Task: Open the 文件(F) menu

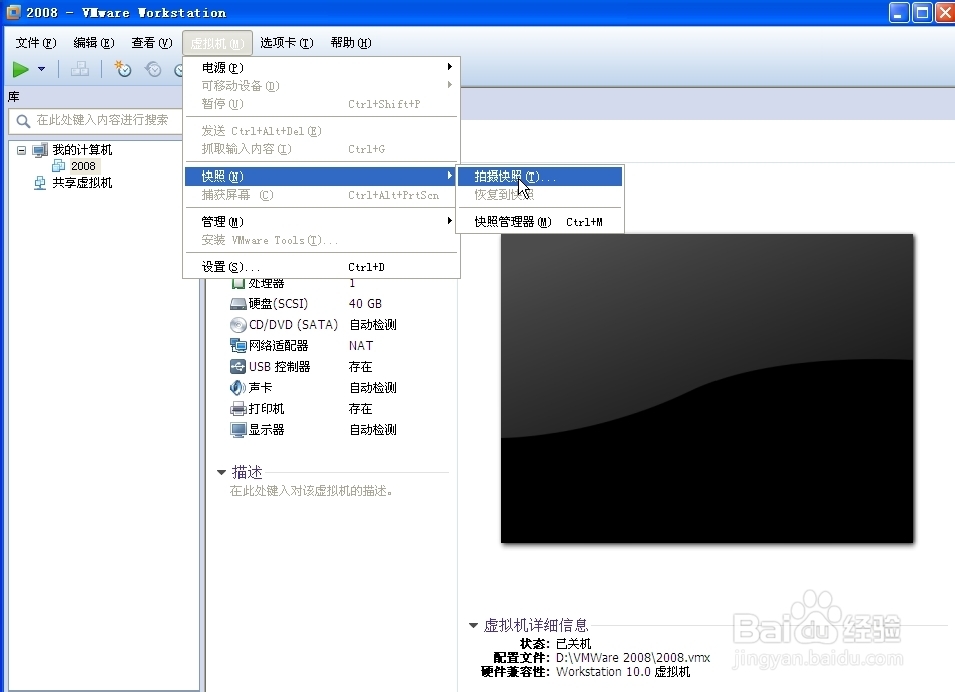Action: click(x=35, y=43)
